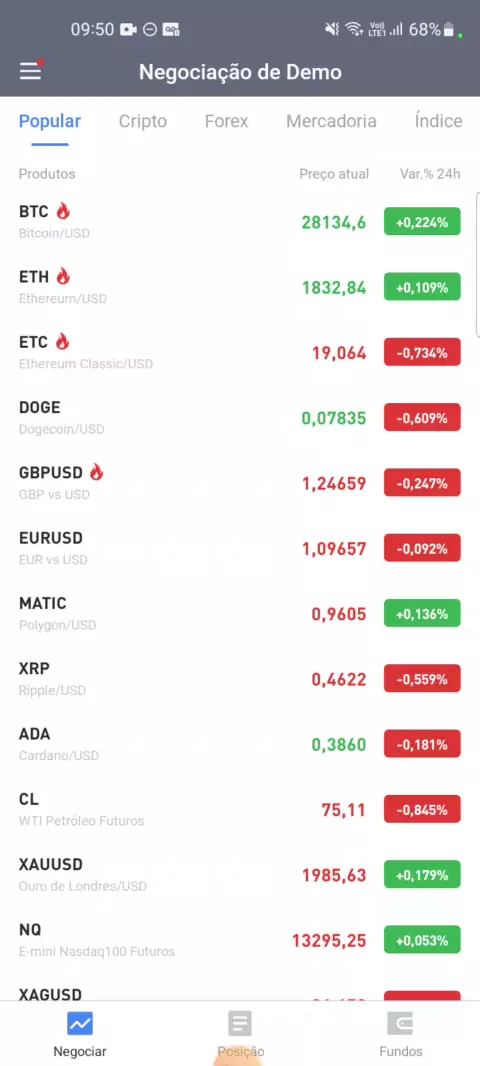This screenshot has height=1066, width=480.
Task: Open the Posição document icon
Action: point(240,1023)
